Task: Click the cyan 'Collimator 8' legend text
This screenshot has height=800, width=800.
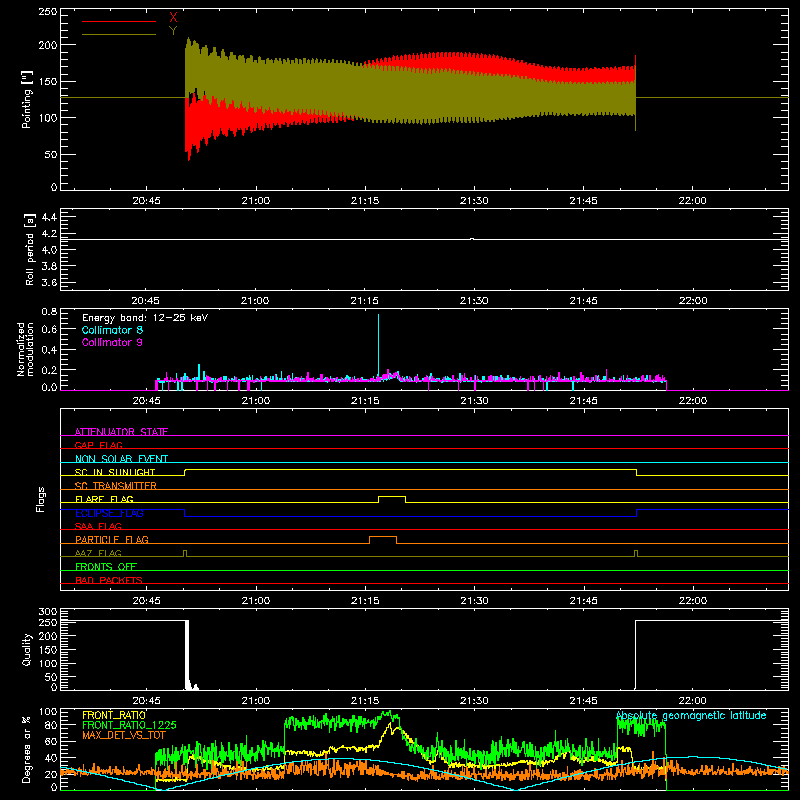Action: point(112,330)
